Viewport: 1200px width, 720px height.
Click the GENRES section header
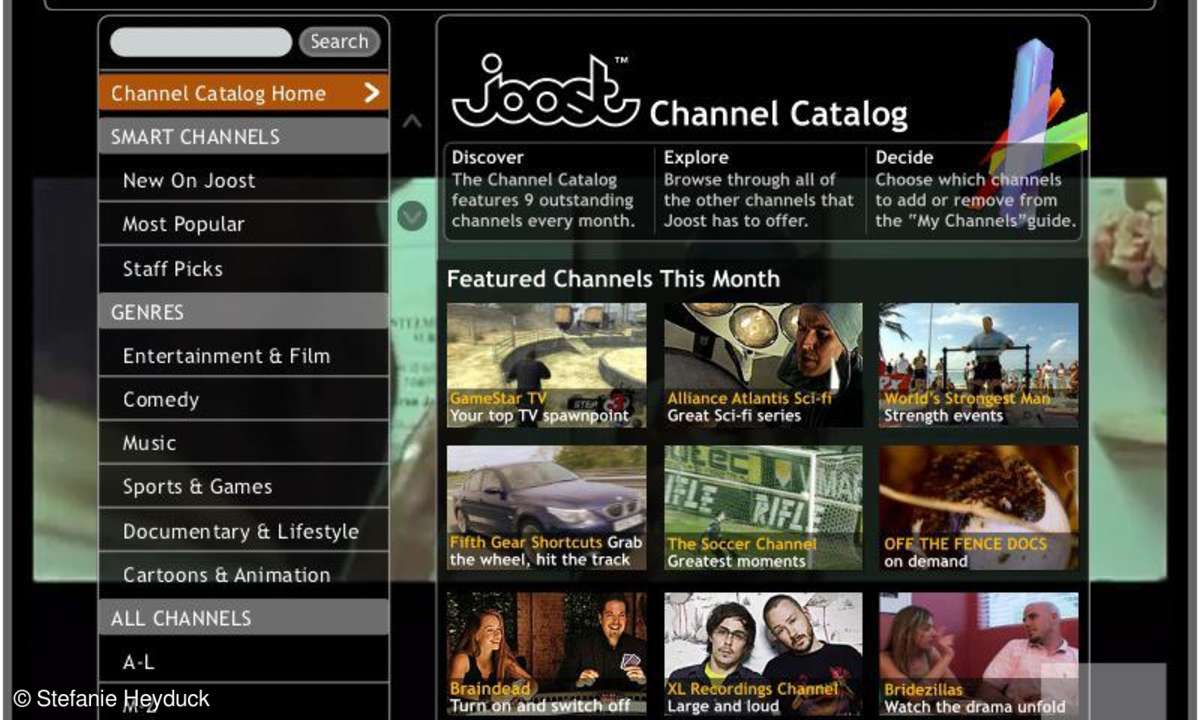[243, 312]
